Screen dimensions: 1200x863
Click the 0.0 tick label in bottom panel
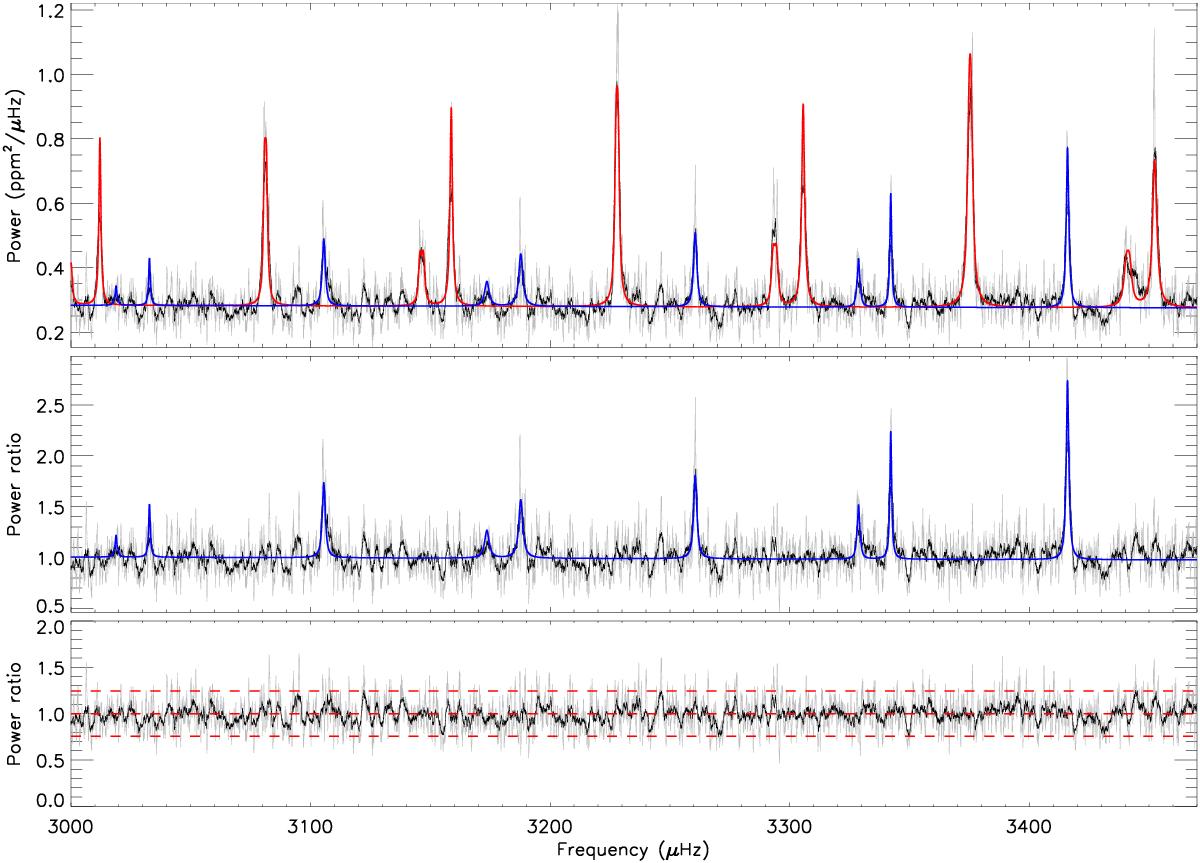click(x=45, y=800)
